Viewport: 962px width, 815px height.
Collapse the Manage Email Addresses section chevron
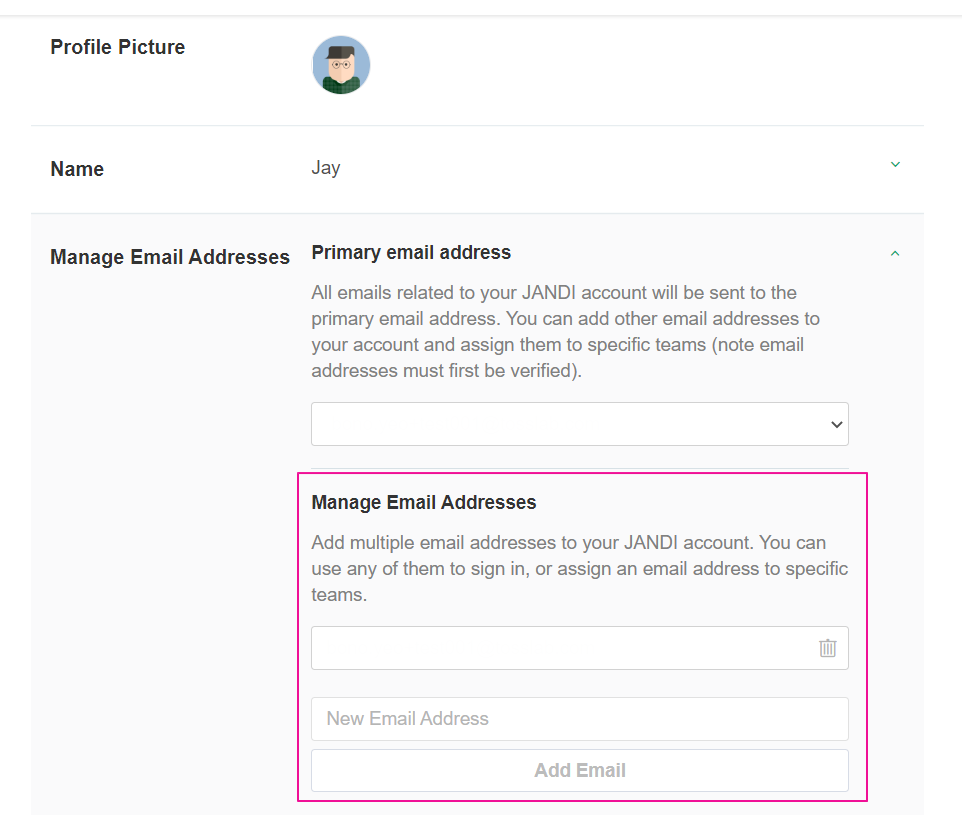click(x=895, y=253)
